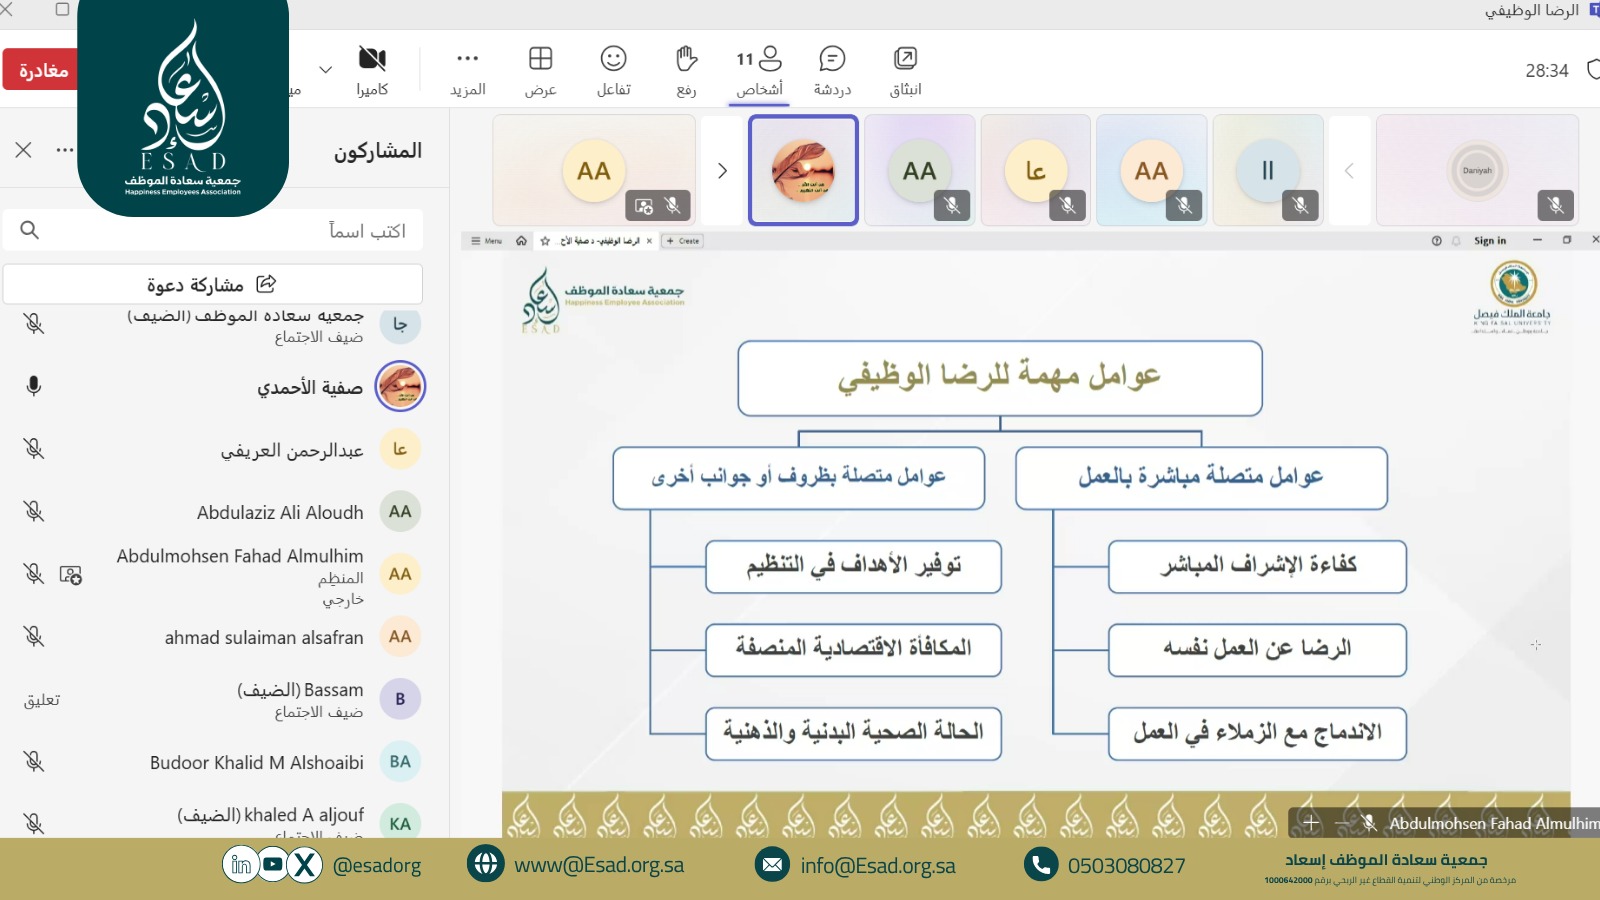Image resolution: width=1600 pixels, height=900 pixels.
Task: Open participants panel ellipsis options
Action: [x=65, y=151]
